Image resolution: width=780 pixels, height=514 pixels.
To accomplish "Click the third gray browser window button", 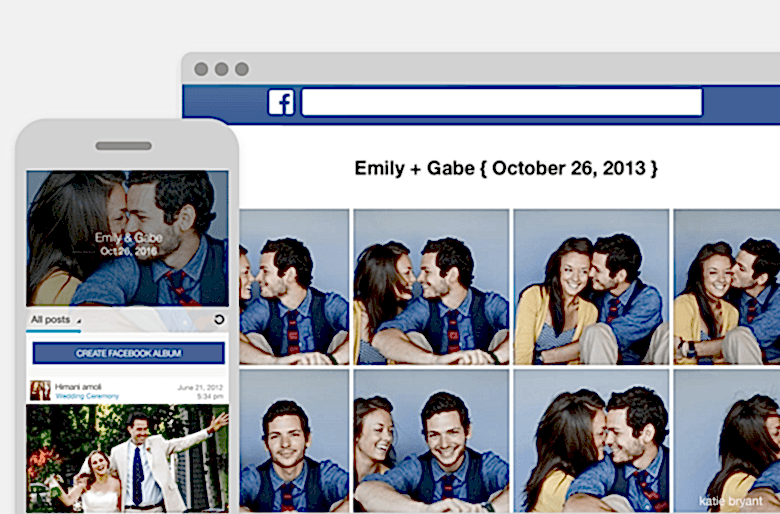I will (x=242, y=69).
